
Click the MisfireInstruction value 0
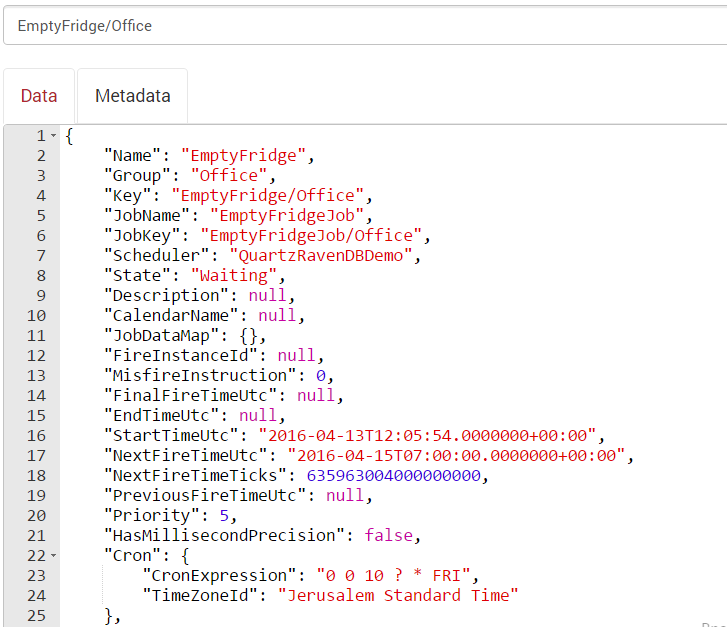click(320, 376)
